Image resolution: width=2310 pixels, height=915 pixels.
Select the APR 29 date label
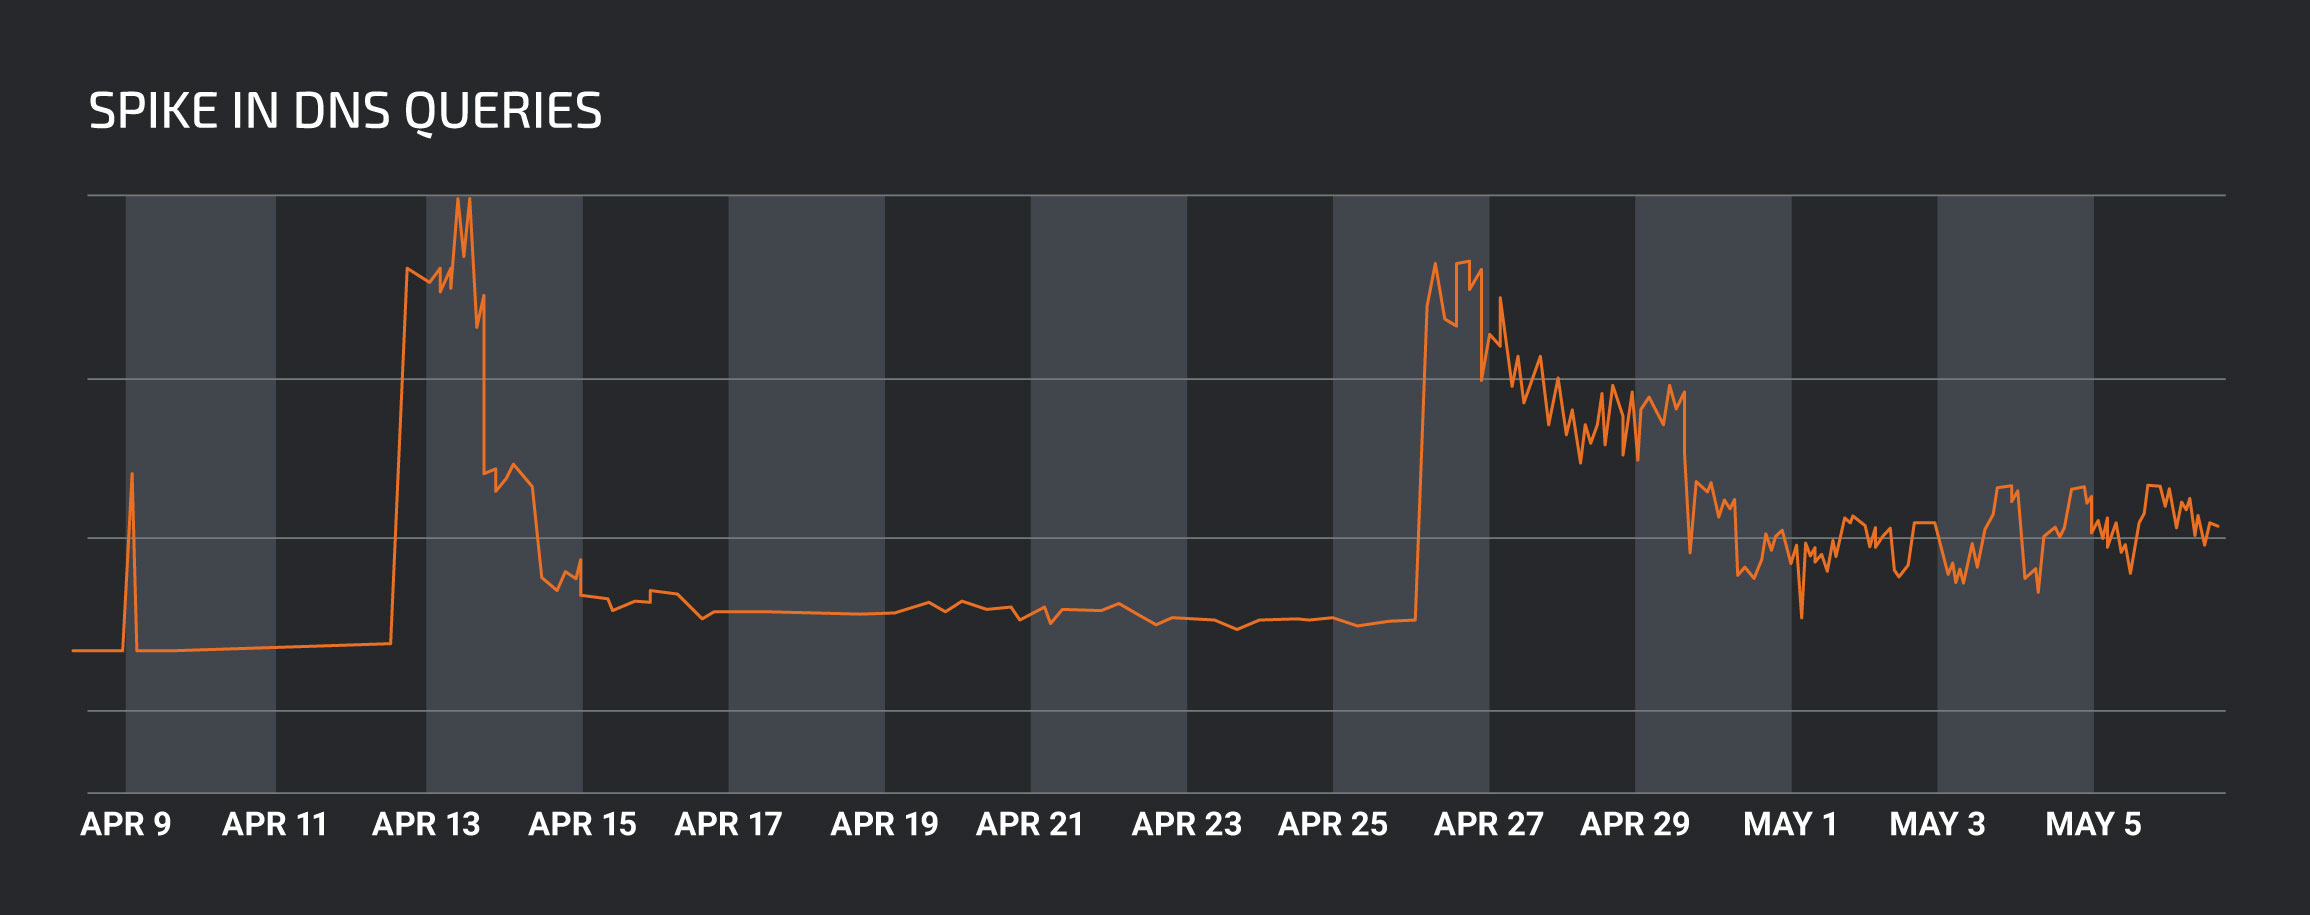point(1634,824)
